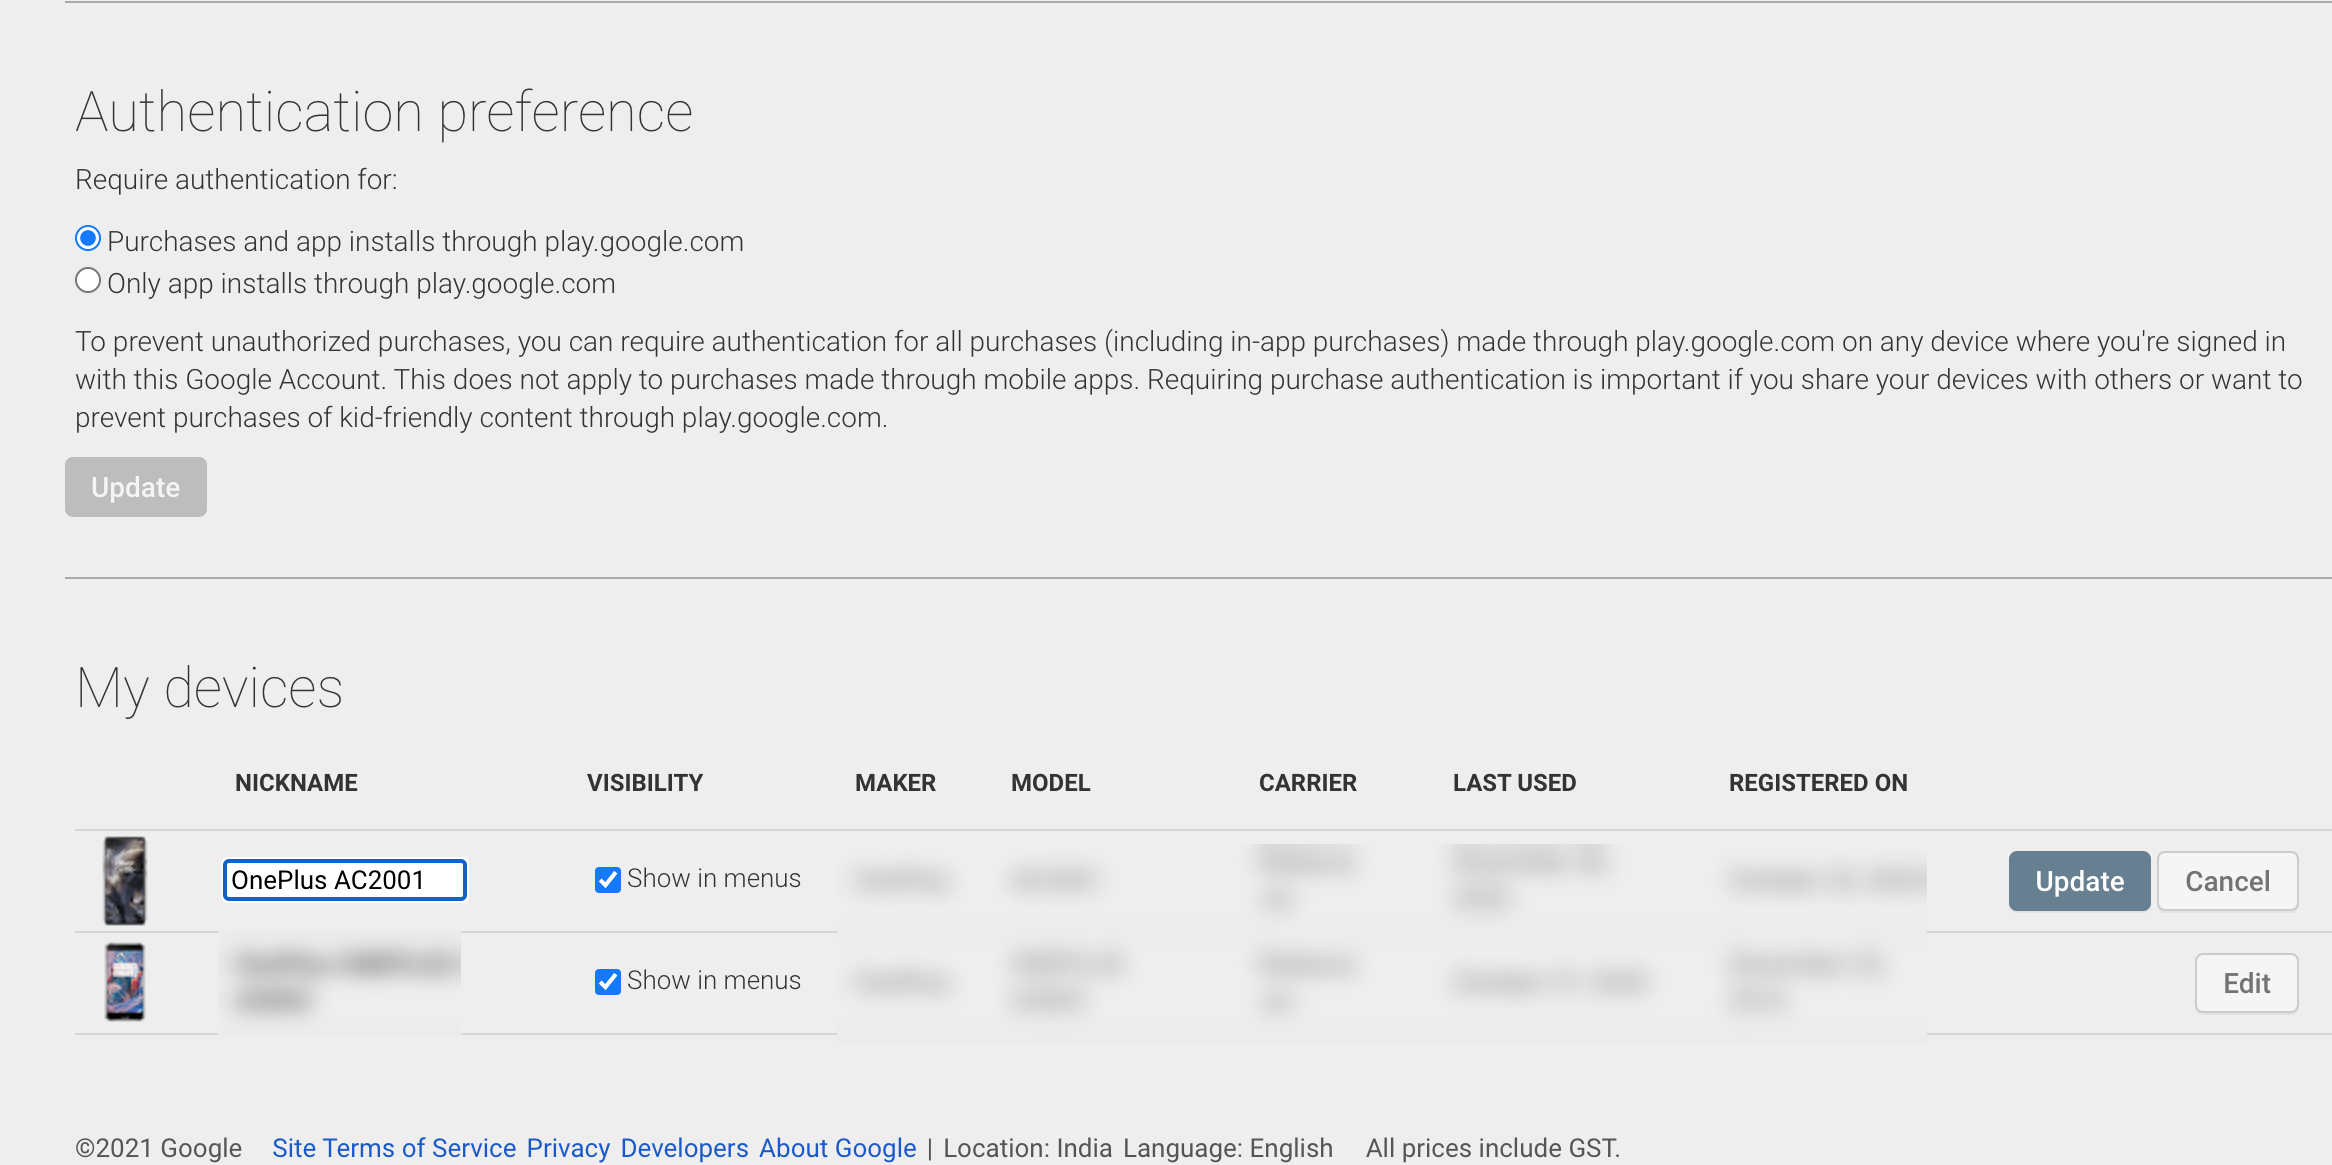Viewport: 2332px width, 1165px height.
Task: Click the second device phone thumbnail
Action: (x=125, y=982)
